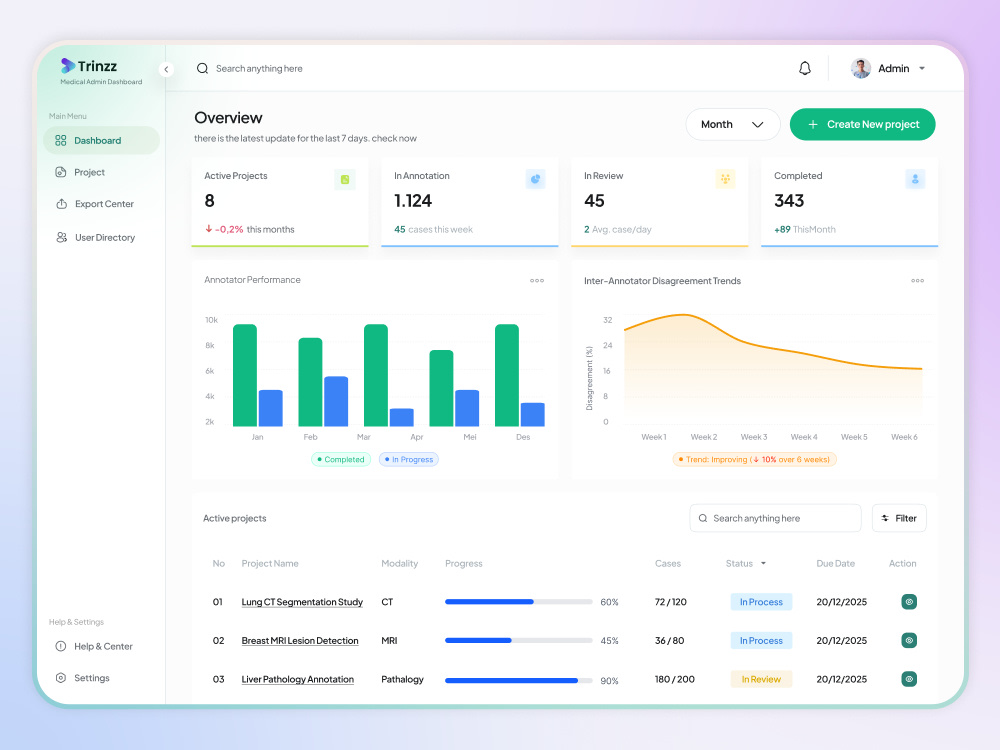Click the In Annotation card icon
1000x750 pixels.
coord(535,179)
